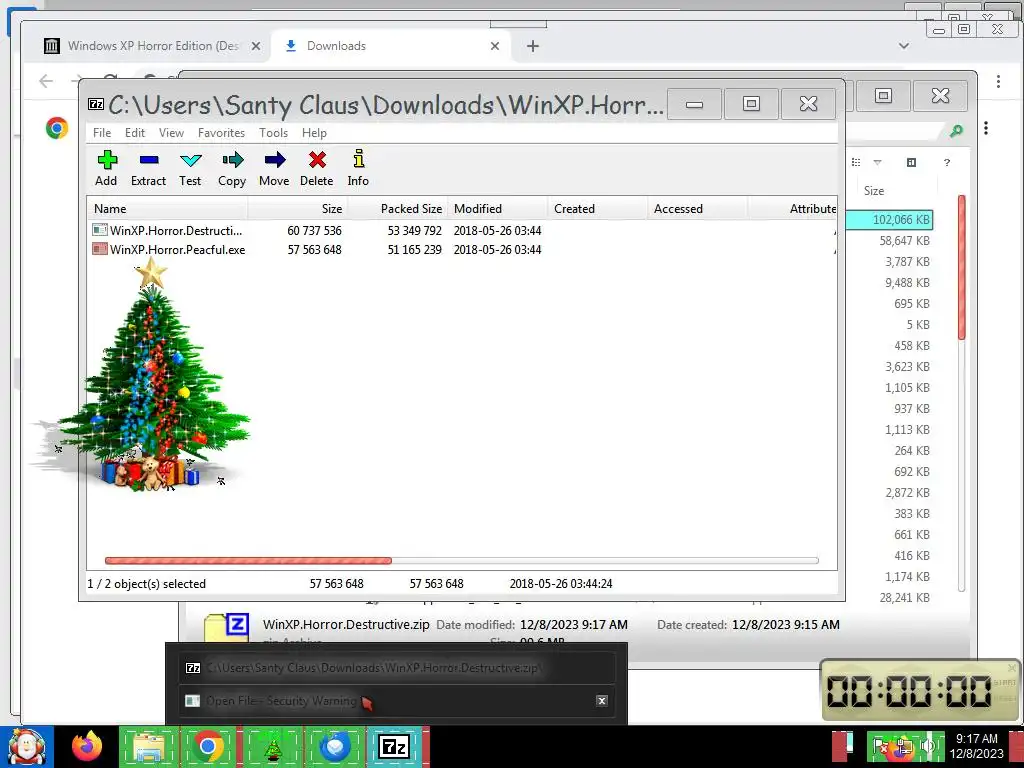
Task: Click the tray volume speaker icon
Action: [928, 746]
